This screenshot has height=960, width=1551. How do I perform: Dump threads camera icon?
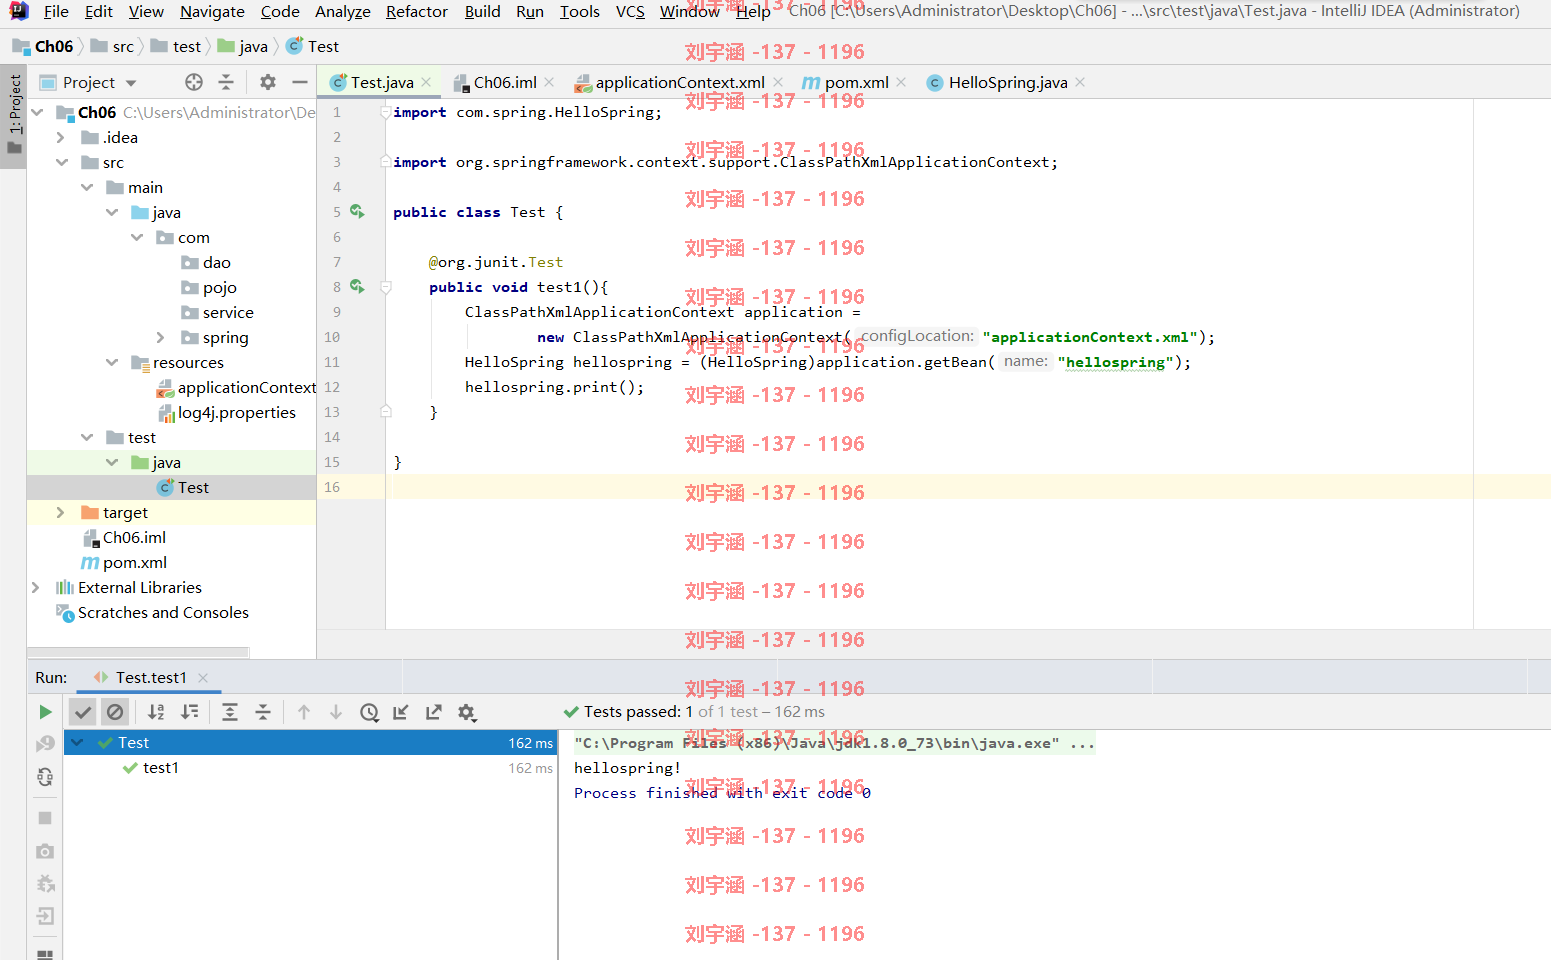coord(45,851)
